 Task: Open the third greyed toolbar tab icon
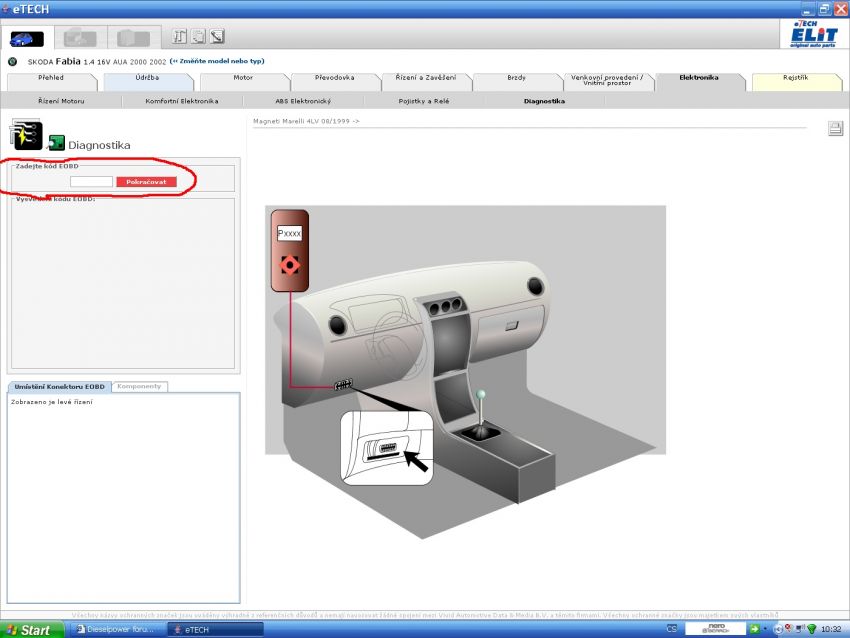click(133, 38)
